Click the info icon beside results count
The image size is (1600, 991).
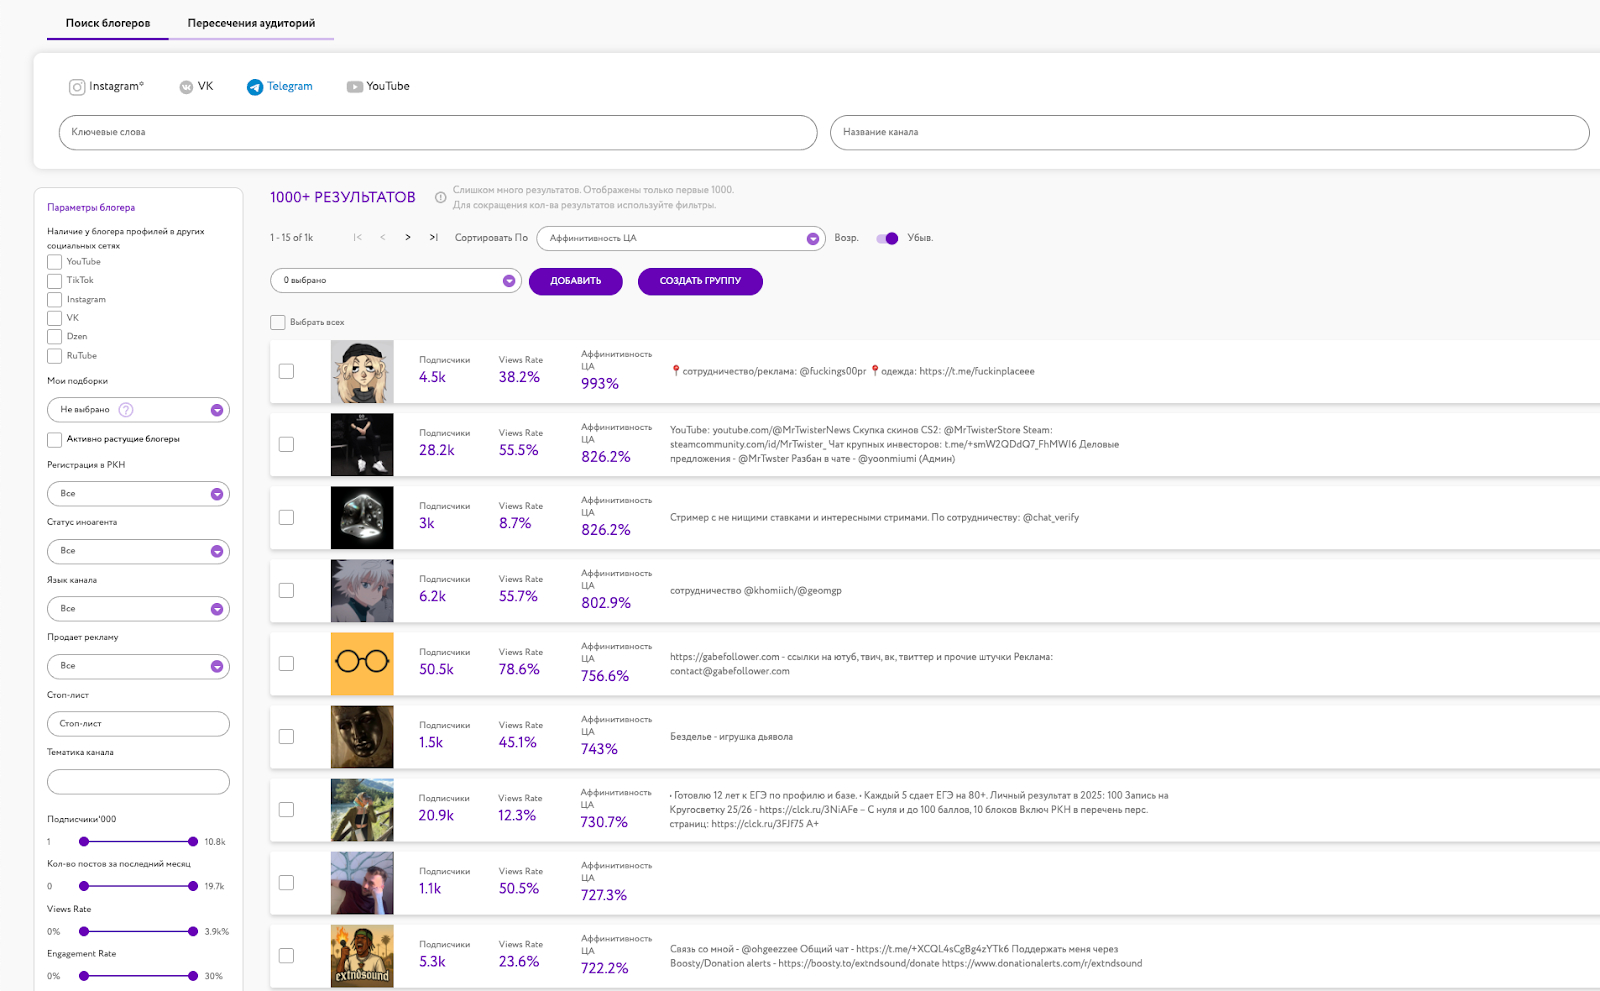[440, 198]
